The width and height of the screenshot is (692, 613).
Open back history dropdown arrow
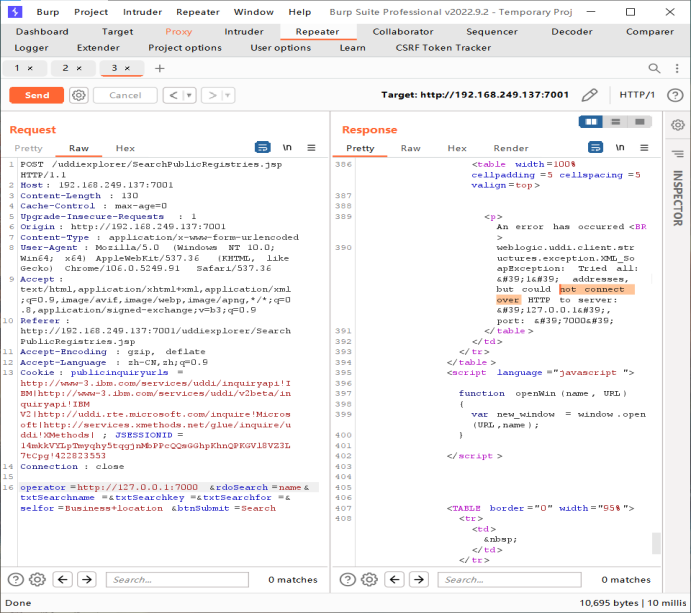[189, 95]
